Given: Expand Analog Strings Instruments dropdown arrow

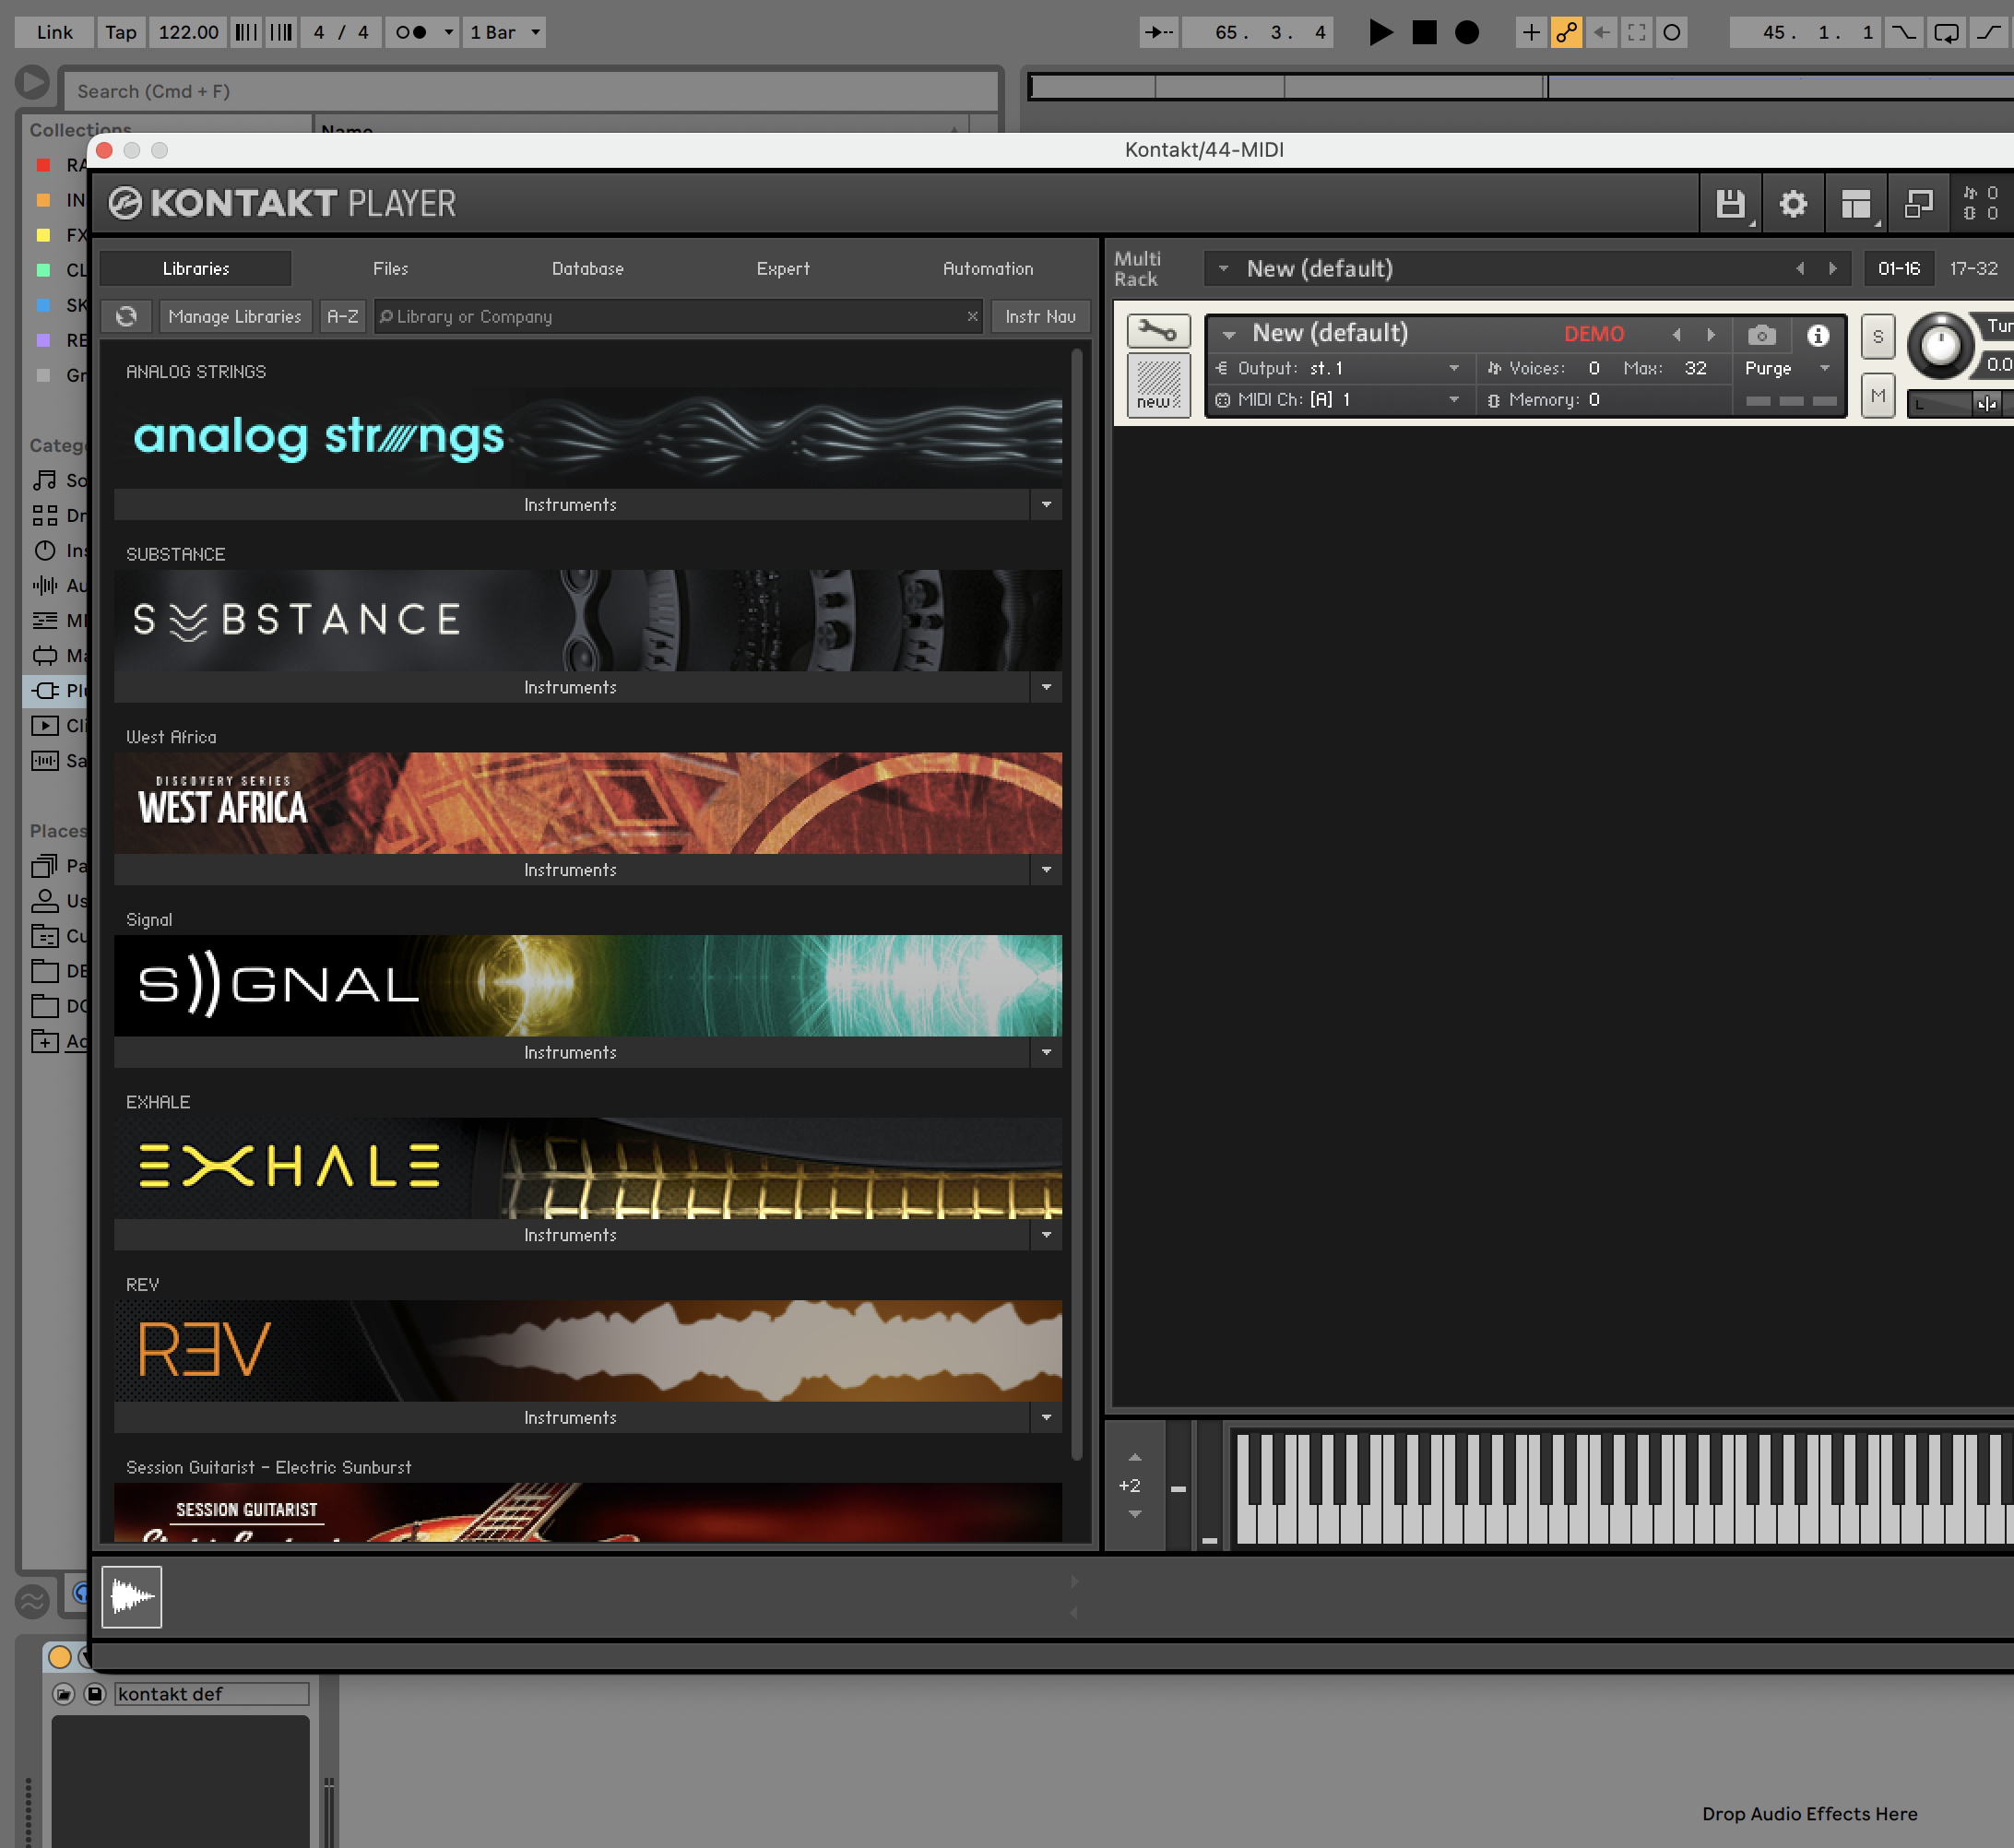Looking at the screenshot, I should pyautogui.click(x=1046, y=504).
